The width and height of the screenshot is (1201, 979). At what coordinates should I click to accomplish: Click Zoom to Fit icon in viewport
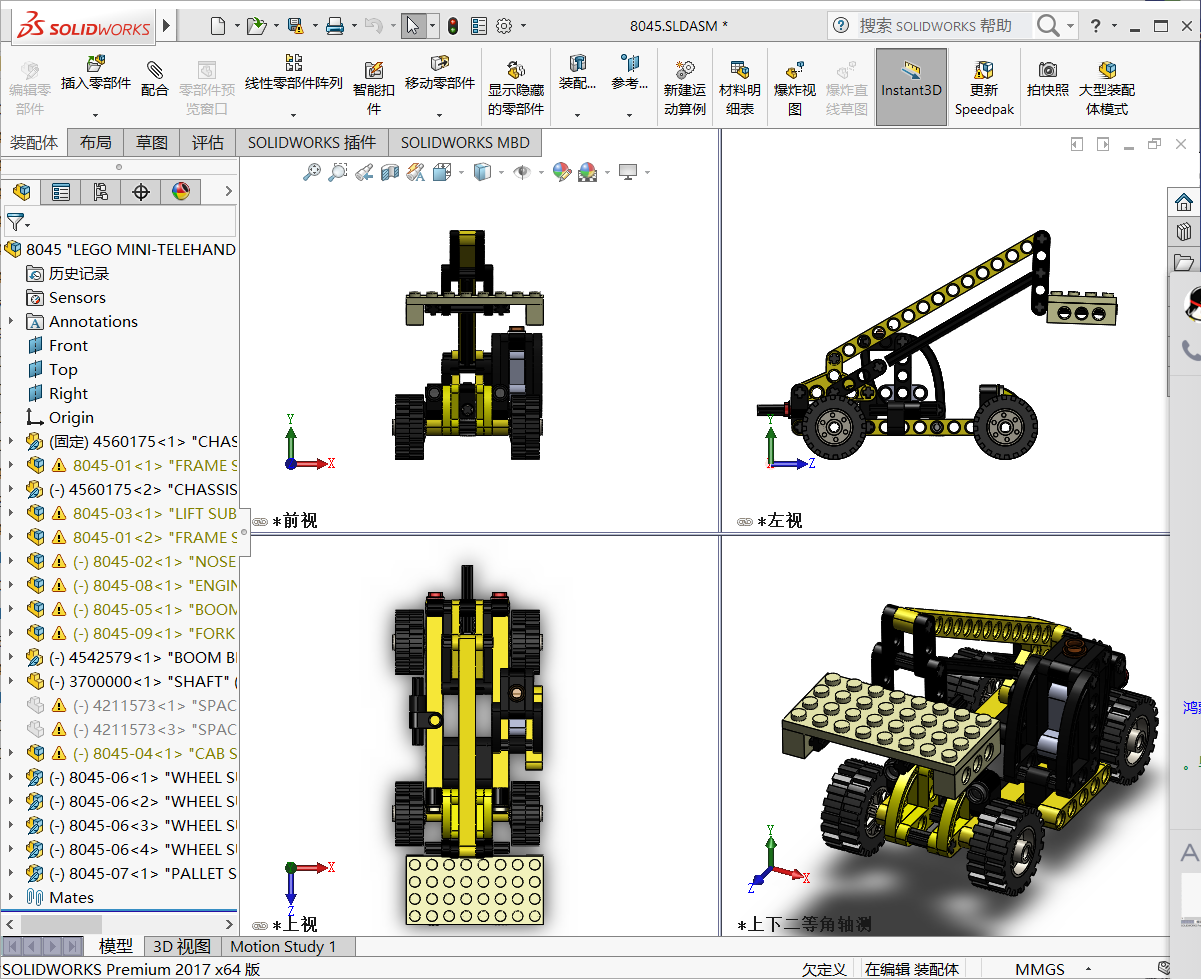(x=312, y=172)
